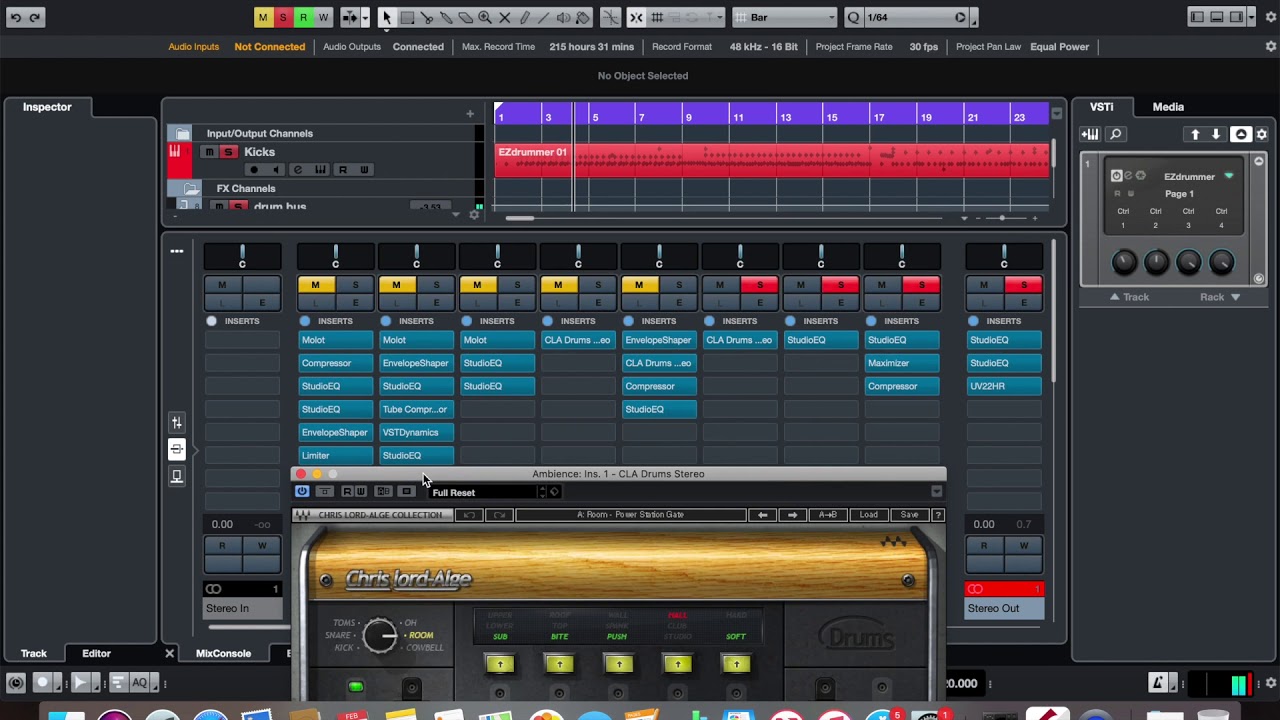This screenshot has width=1280, height=720.
Task: Select the Mute X tool
Action: pyautogui.click(x=505, y=17)
